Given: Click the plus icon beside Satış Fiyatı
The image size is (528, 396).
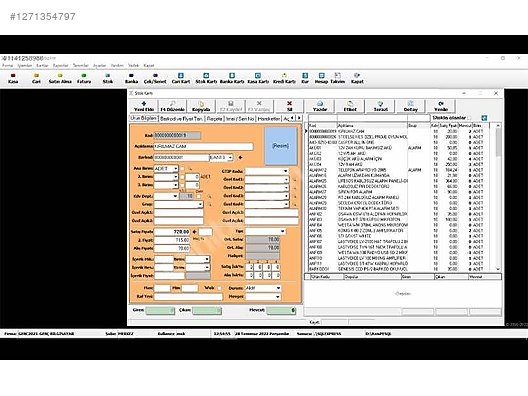Looking at the screenshot, I should click(194, 232).
